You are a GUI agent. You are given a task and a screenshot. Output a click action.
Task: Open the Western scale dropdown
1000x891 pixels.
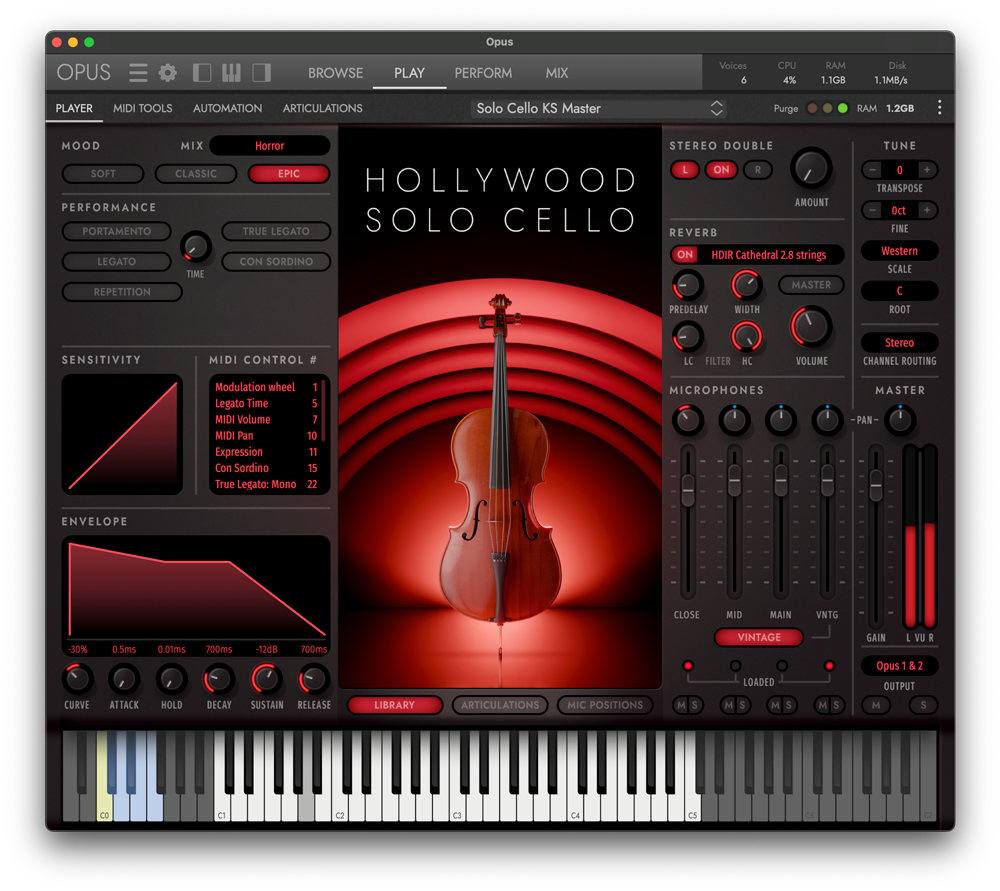pos(899,251)
